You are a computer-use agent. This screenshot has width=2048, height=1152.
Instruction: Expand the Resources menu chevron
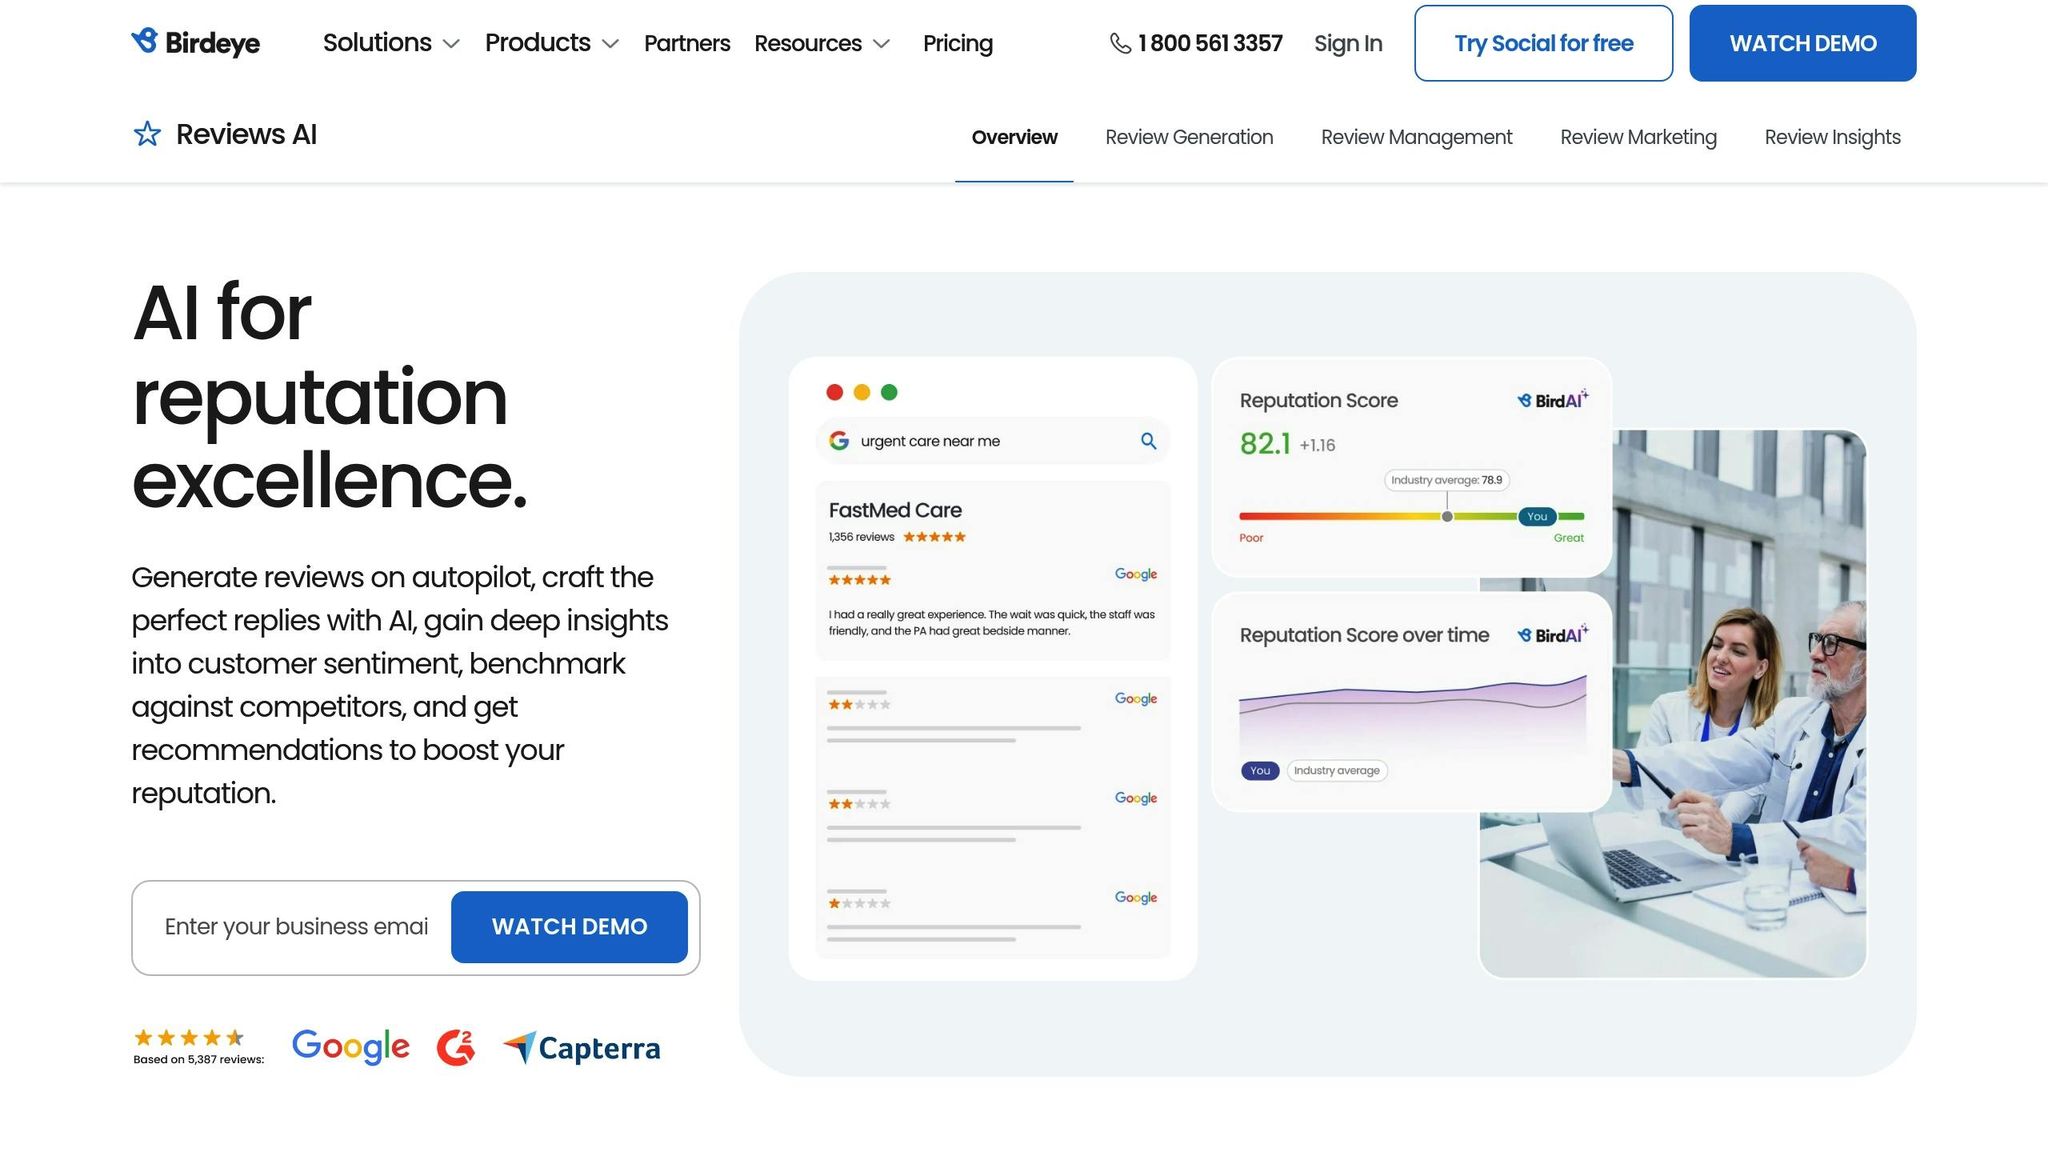(x=881, y=44)
